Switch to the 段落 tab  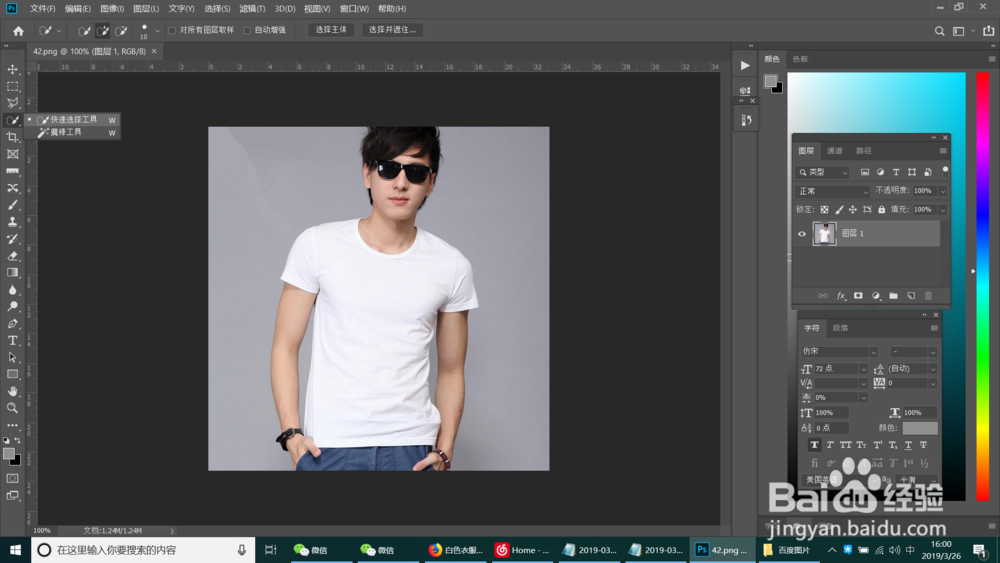pos(840,328)
